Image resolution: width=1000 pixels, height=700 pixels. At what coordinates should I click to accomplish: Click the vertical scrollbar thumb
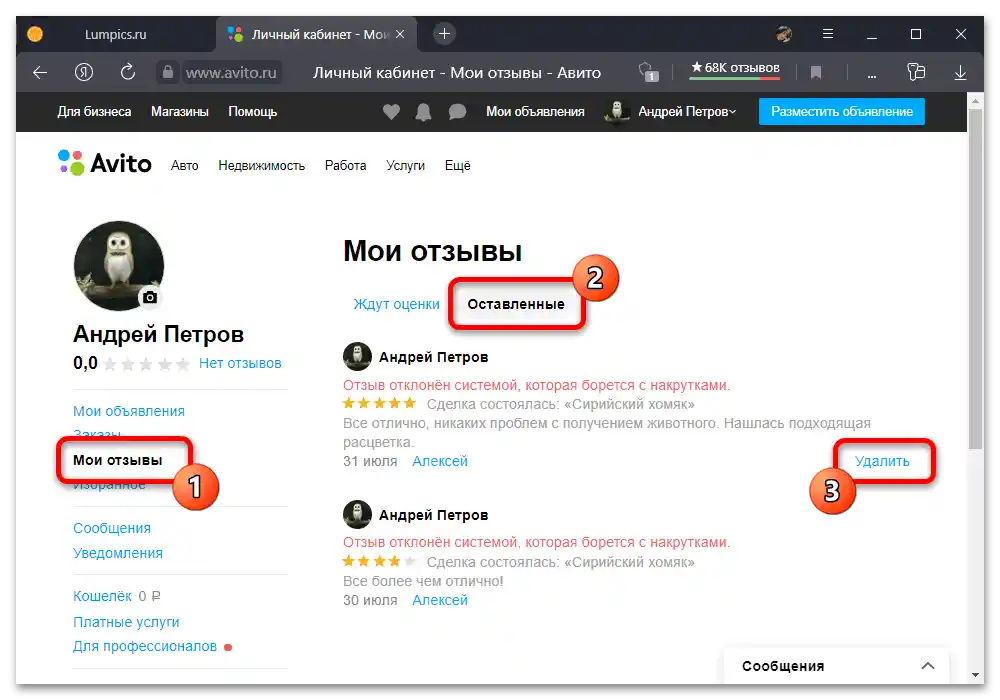coord(975,279)
